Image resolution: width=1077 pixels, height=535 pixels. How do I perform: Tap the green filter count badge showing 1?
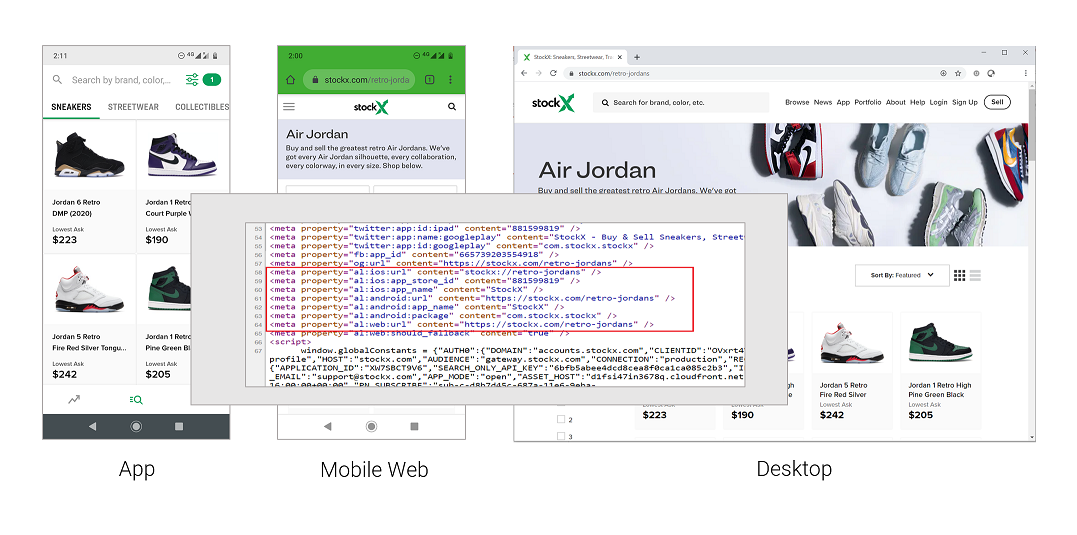[x=212, y=80]
